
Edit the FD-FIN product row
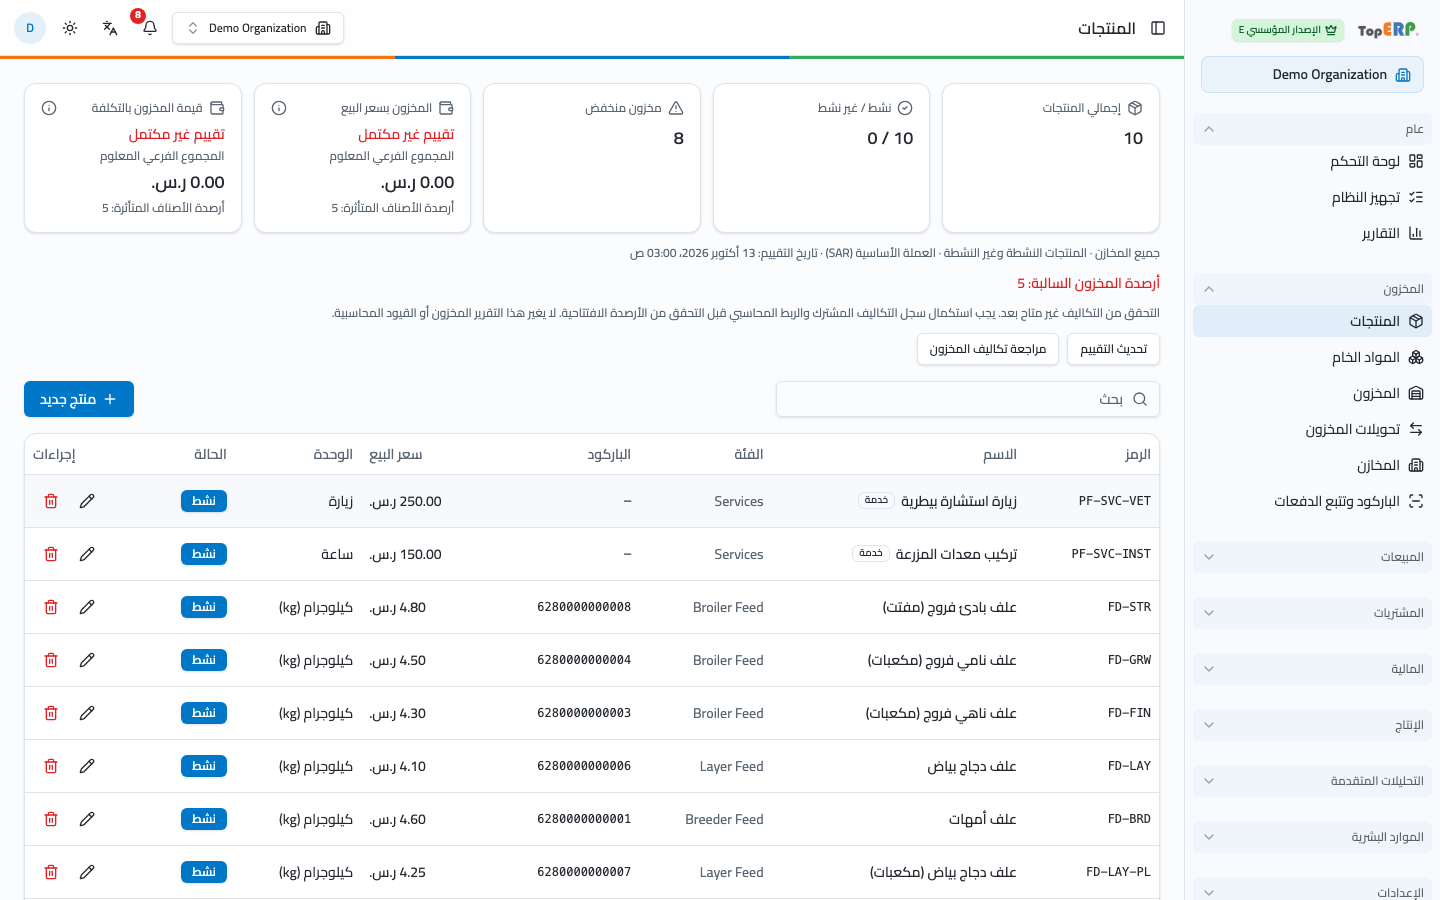(x=87, y=713)
